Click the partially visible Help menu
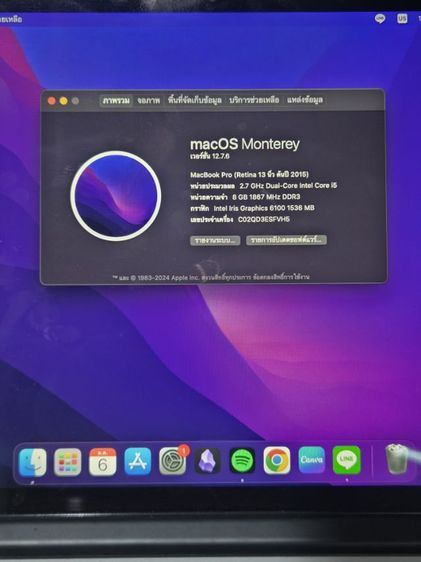421x562 pixels. click(x=11, y=19)
